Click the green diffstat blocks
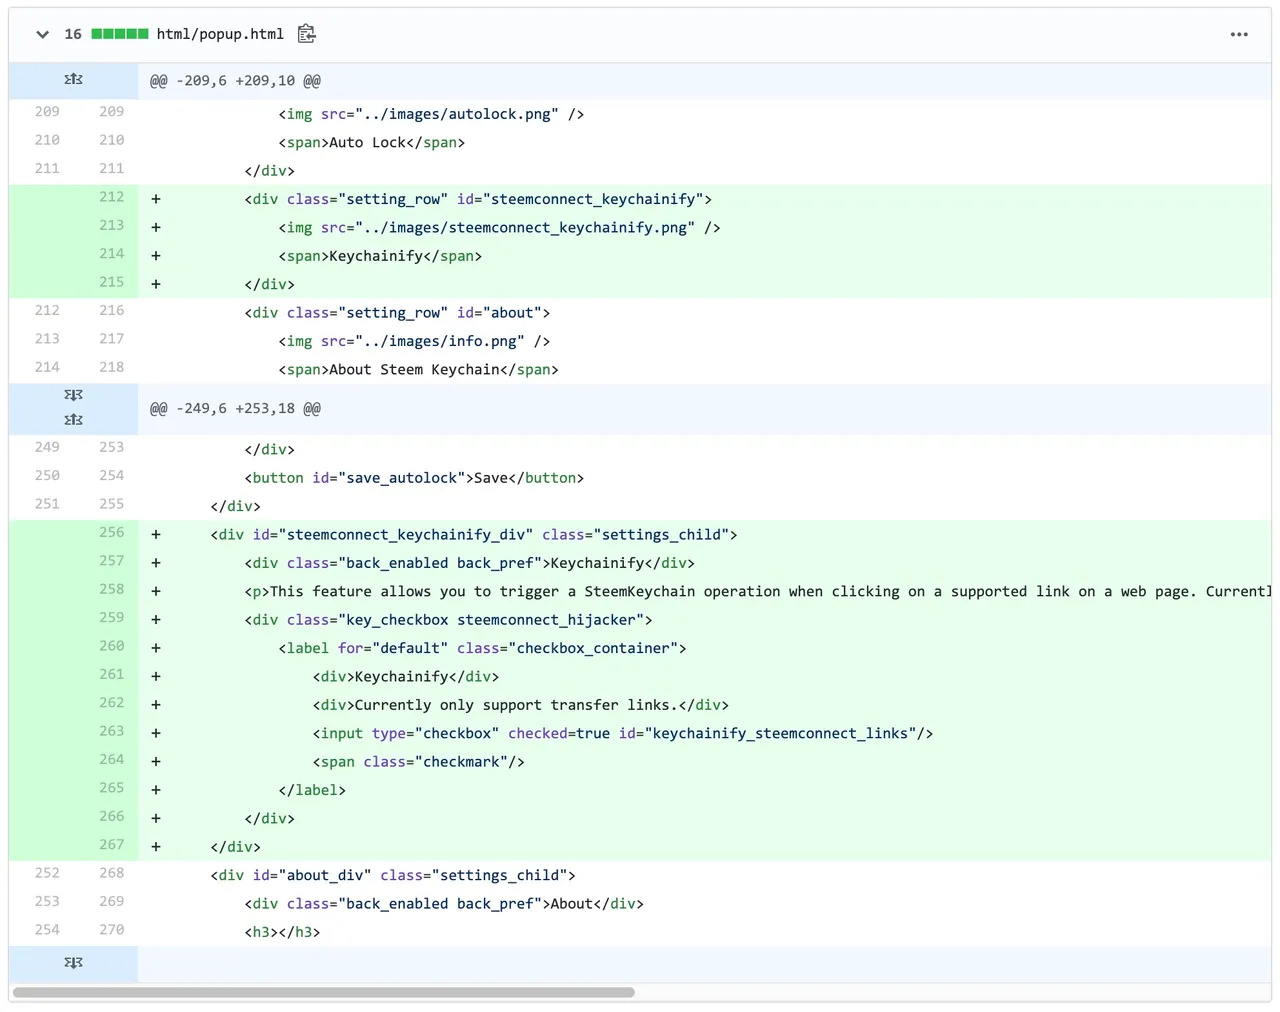Screen dimensions: 1280x1012 [120, 34]
